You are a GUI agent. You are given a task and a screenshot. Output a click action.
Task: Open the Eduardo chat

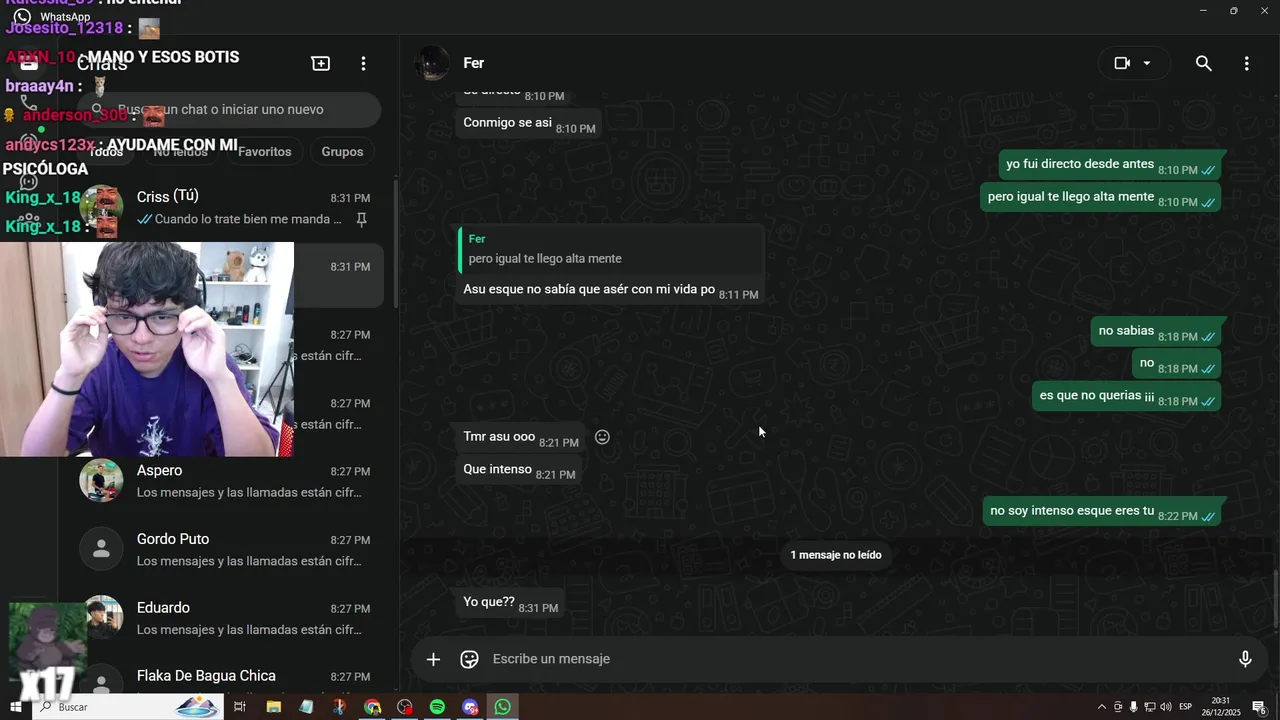point(228,618)
